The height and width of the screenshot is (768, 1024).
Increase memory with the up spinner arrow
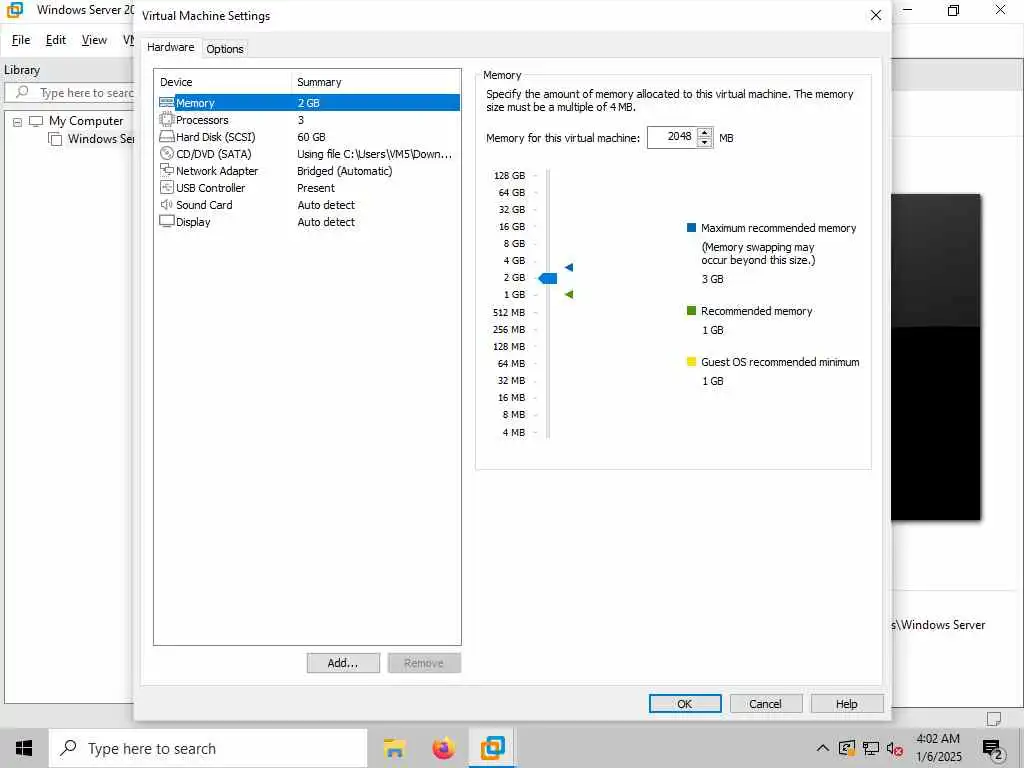pyautogui.click(x=704, y=133)
